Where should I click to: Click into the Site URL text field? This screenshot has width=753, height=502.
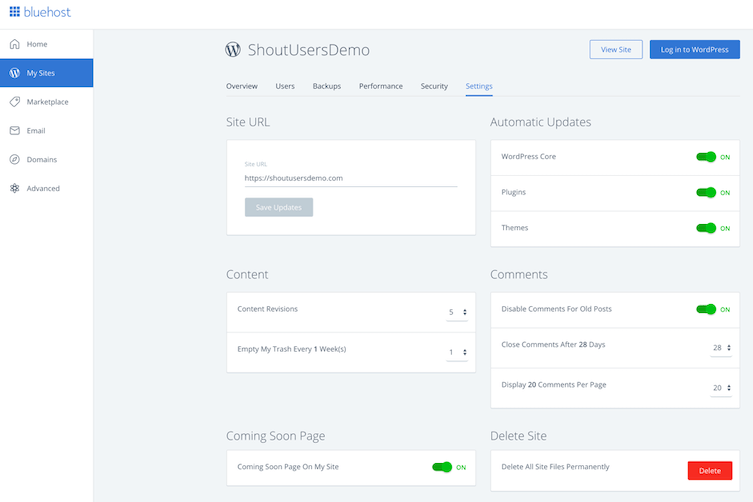[x=350, y=178]
